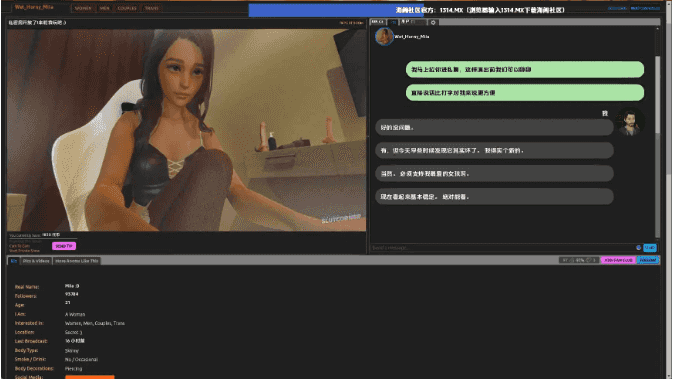
Task: Click the Last Broadcast label
Action: 31,341
